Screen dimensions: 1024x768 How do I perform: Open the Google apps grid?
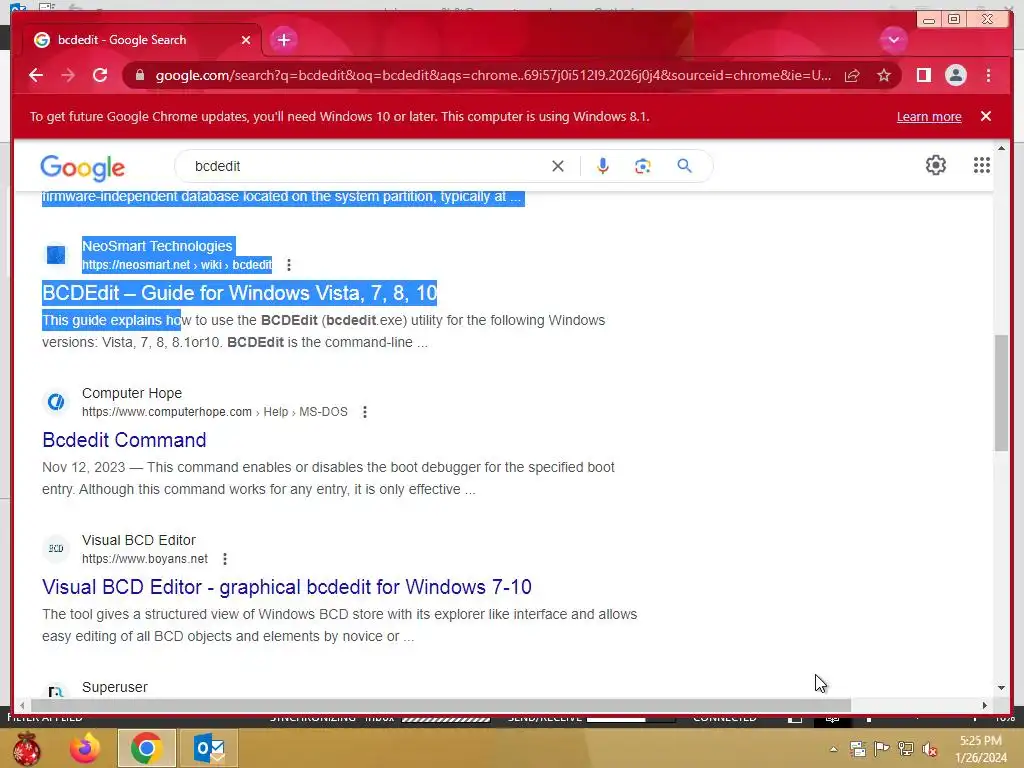982,165
